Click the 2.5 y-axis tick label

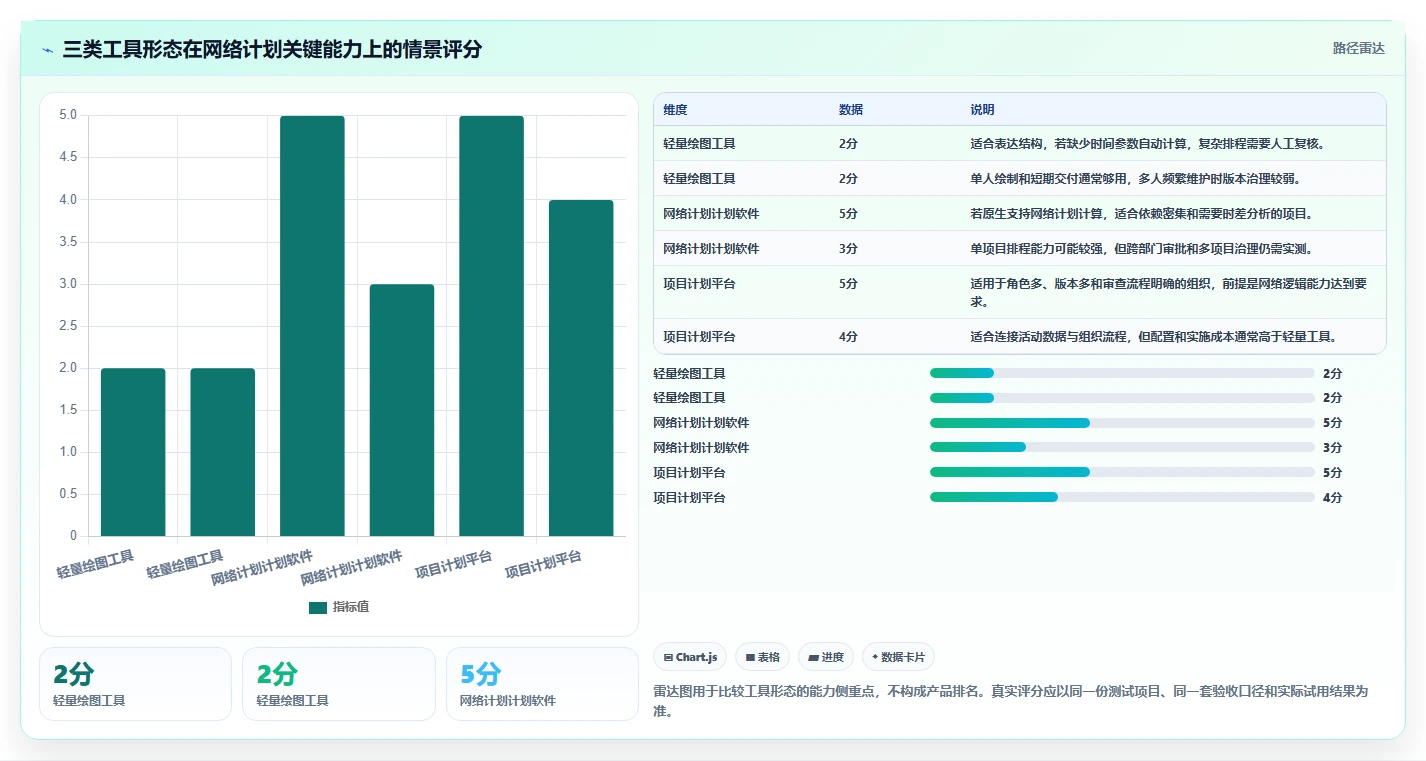click(68, 326)
